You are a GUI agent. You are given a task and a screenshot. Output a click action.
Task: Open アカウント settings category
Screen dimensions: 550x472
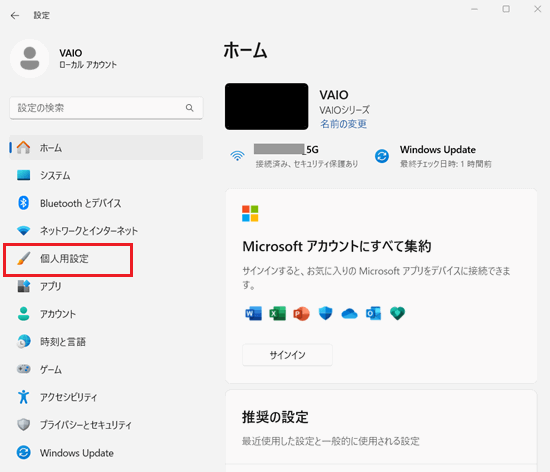coord(106,314)
